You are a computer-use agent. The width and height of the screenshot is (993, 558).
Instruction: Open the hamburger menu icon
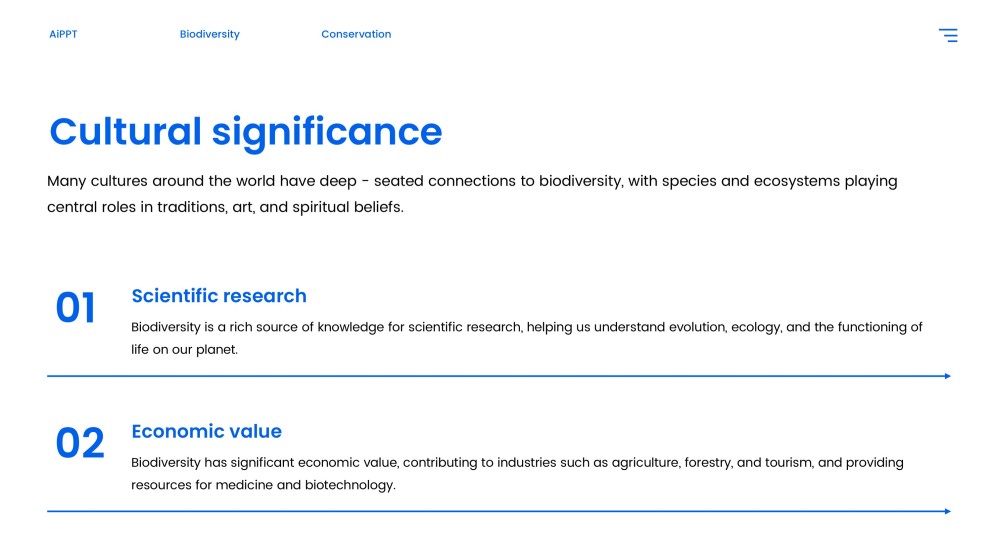point(947,35)
